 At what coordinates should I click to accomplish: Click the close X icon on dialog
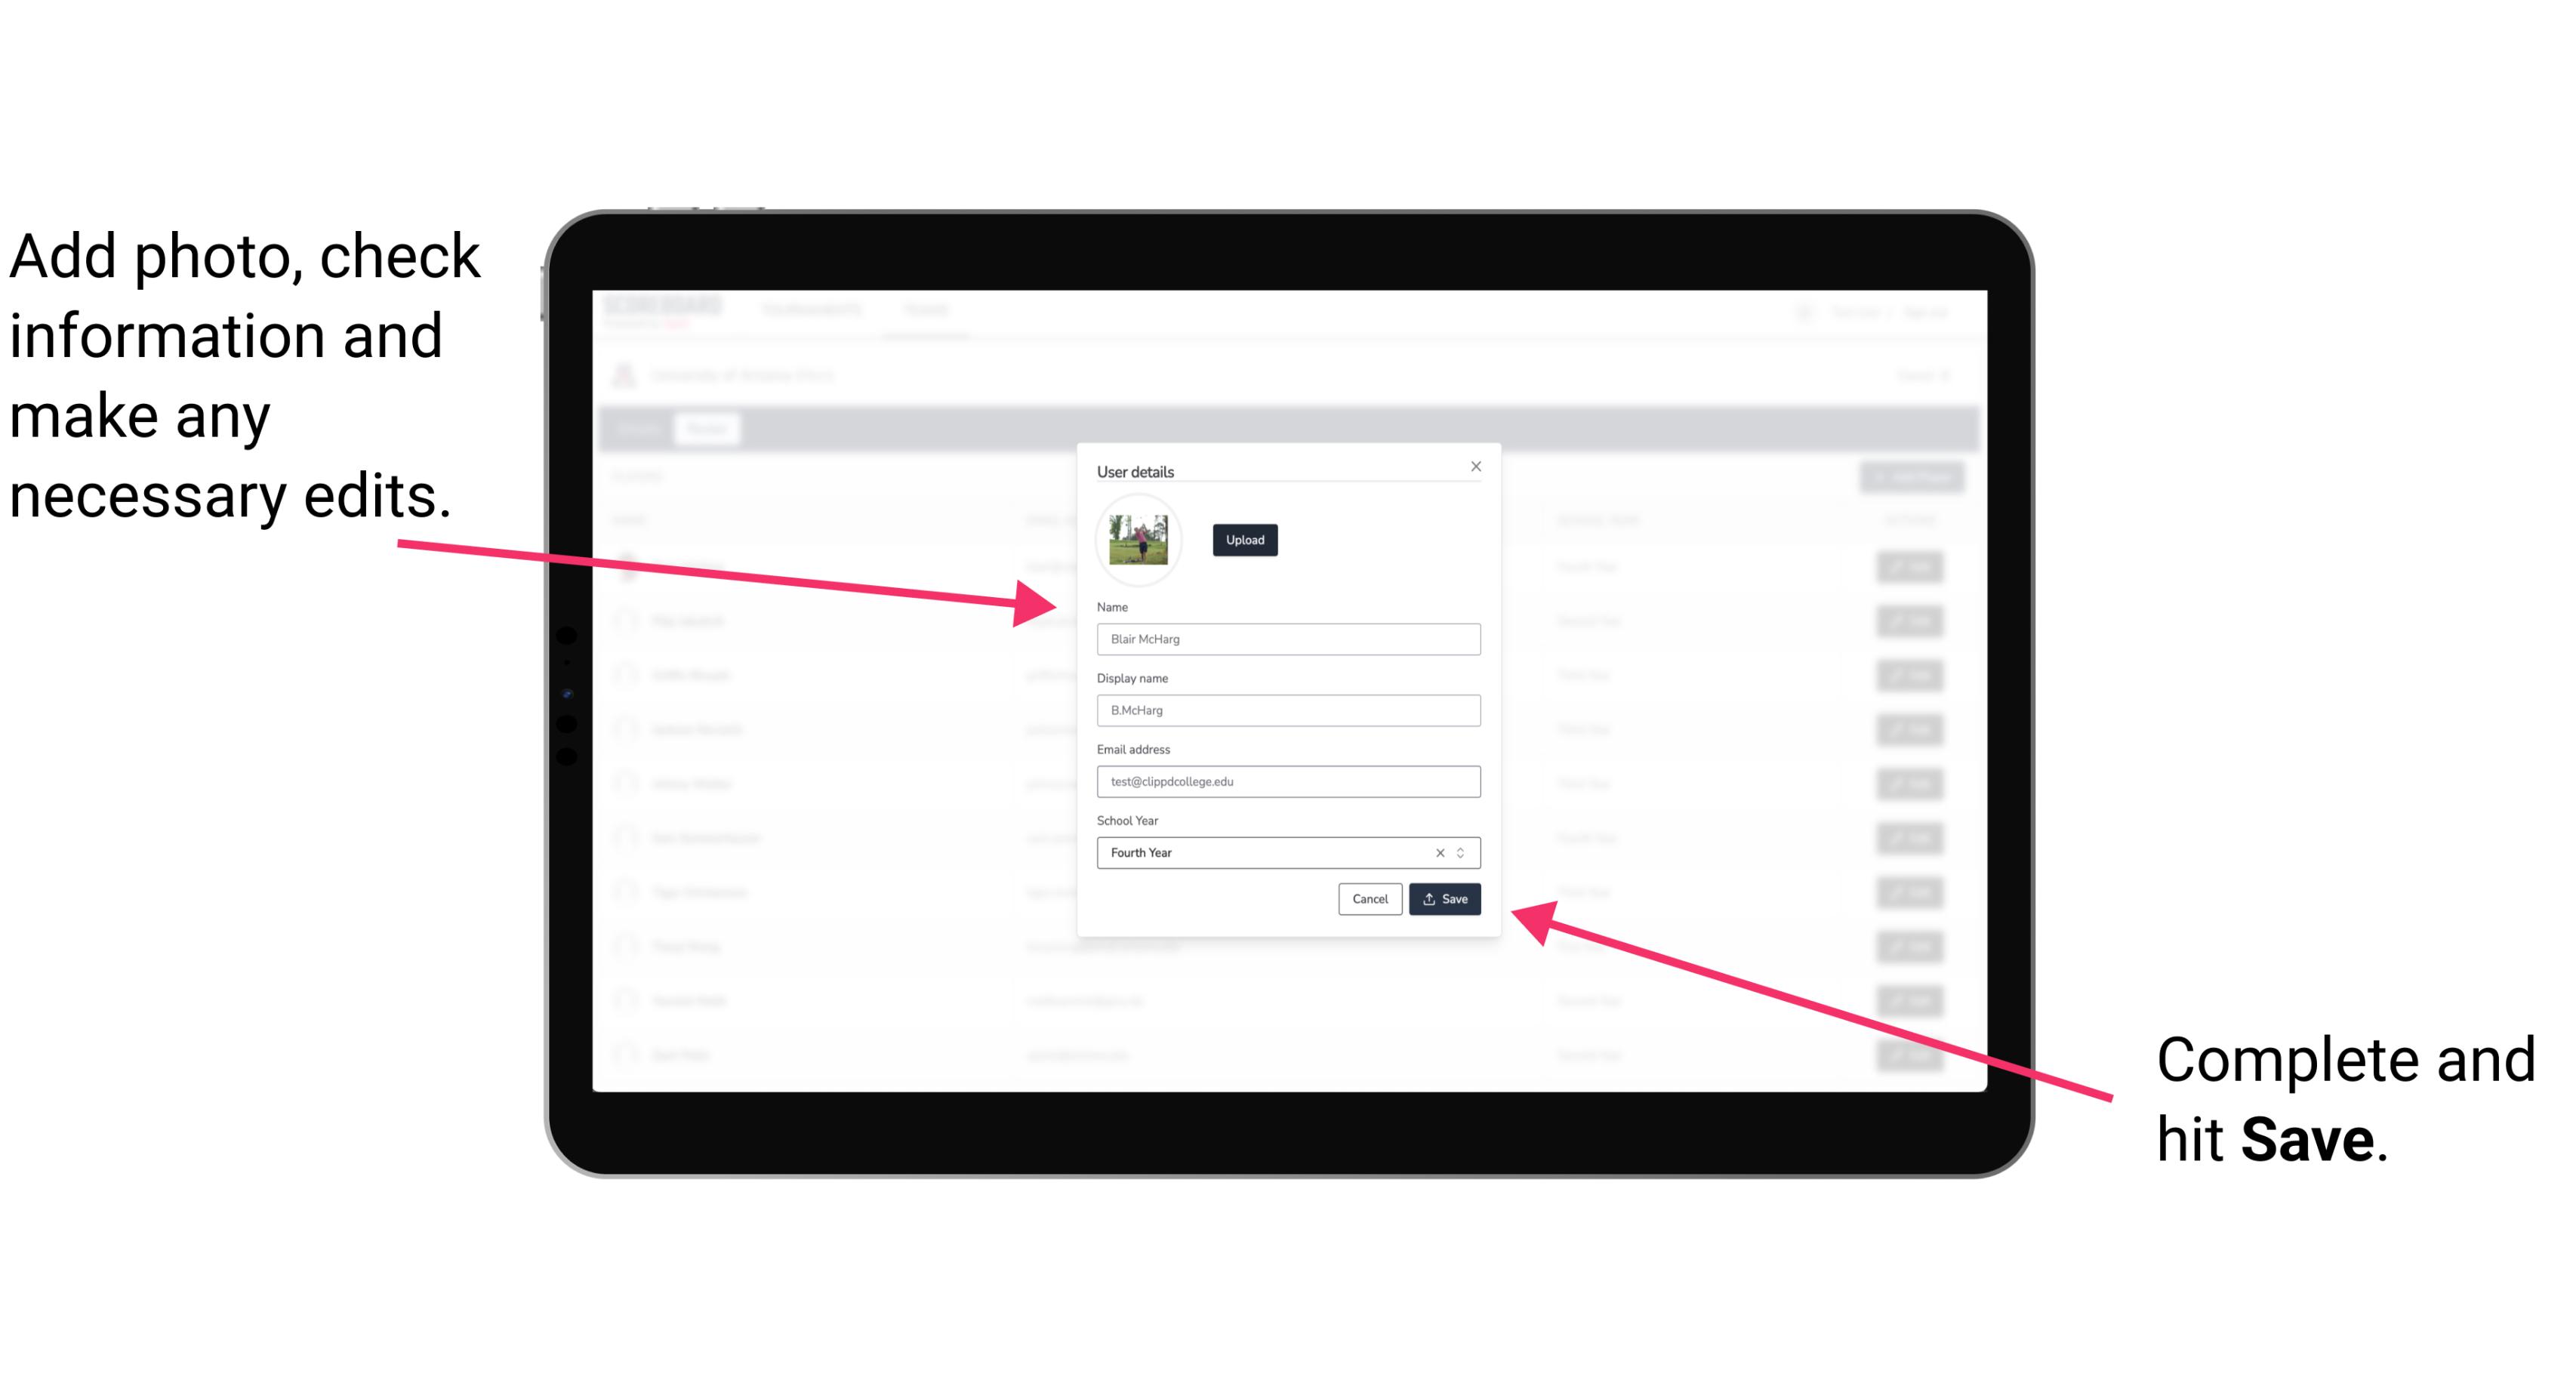pos(1475,466)
